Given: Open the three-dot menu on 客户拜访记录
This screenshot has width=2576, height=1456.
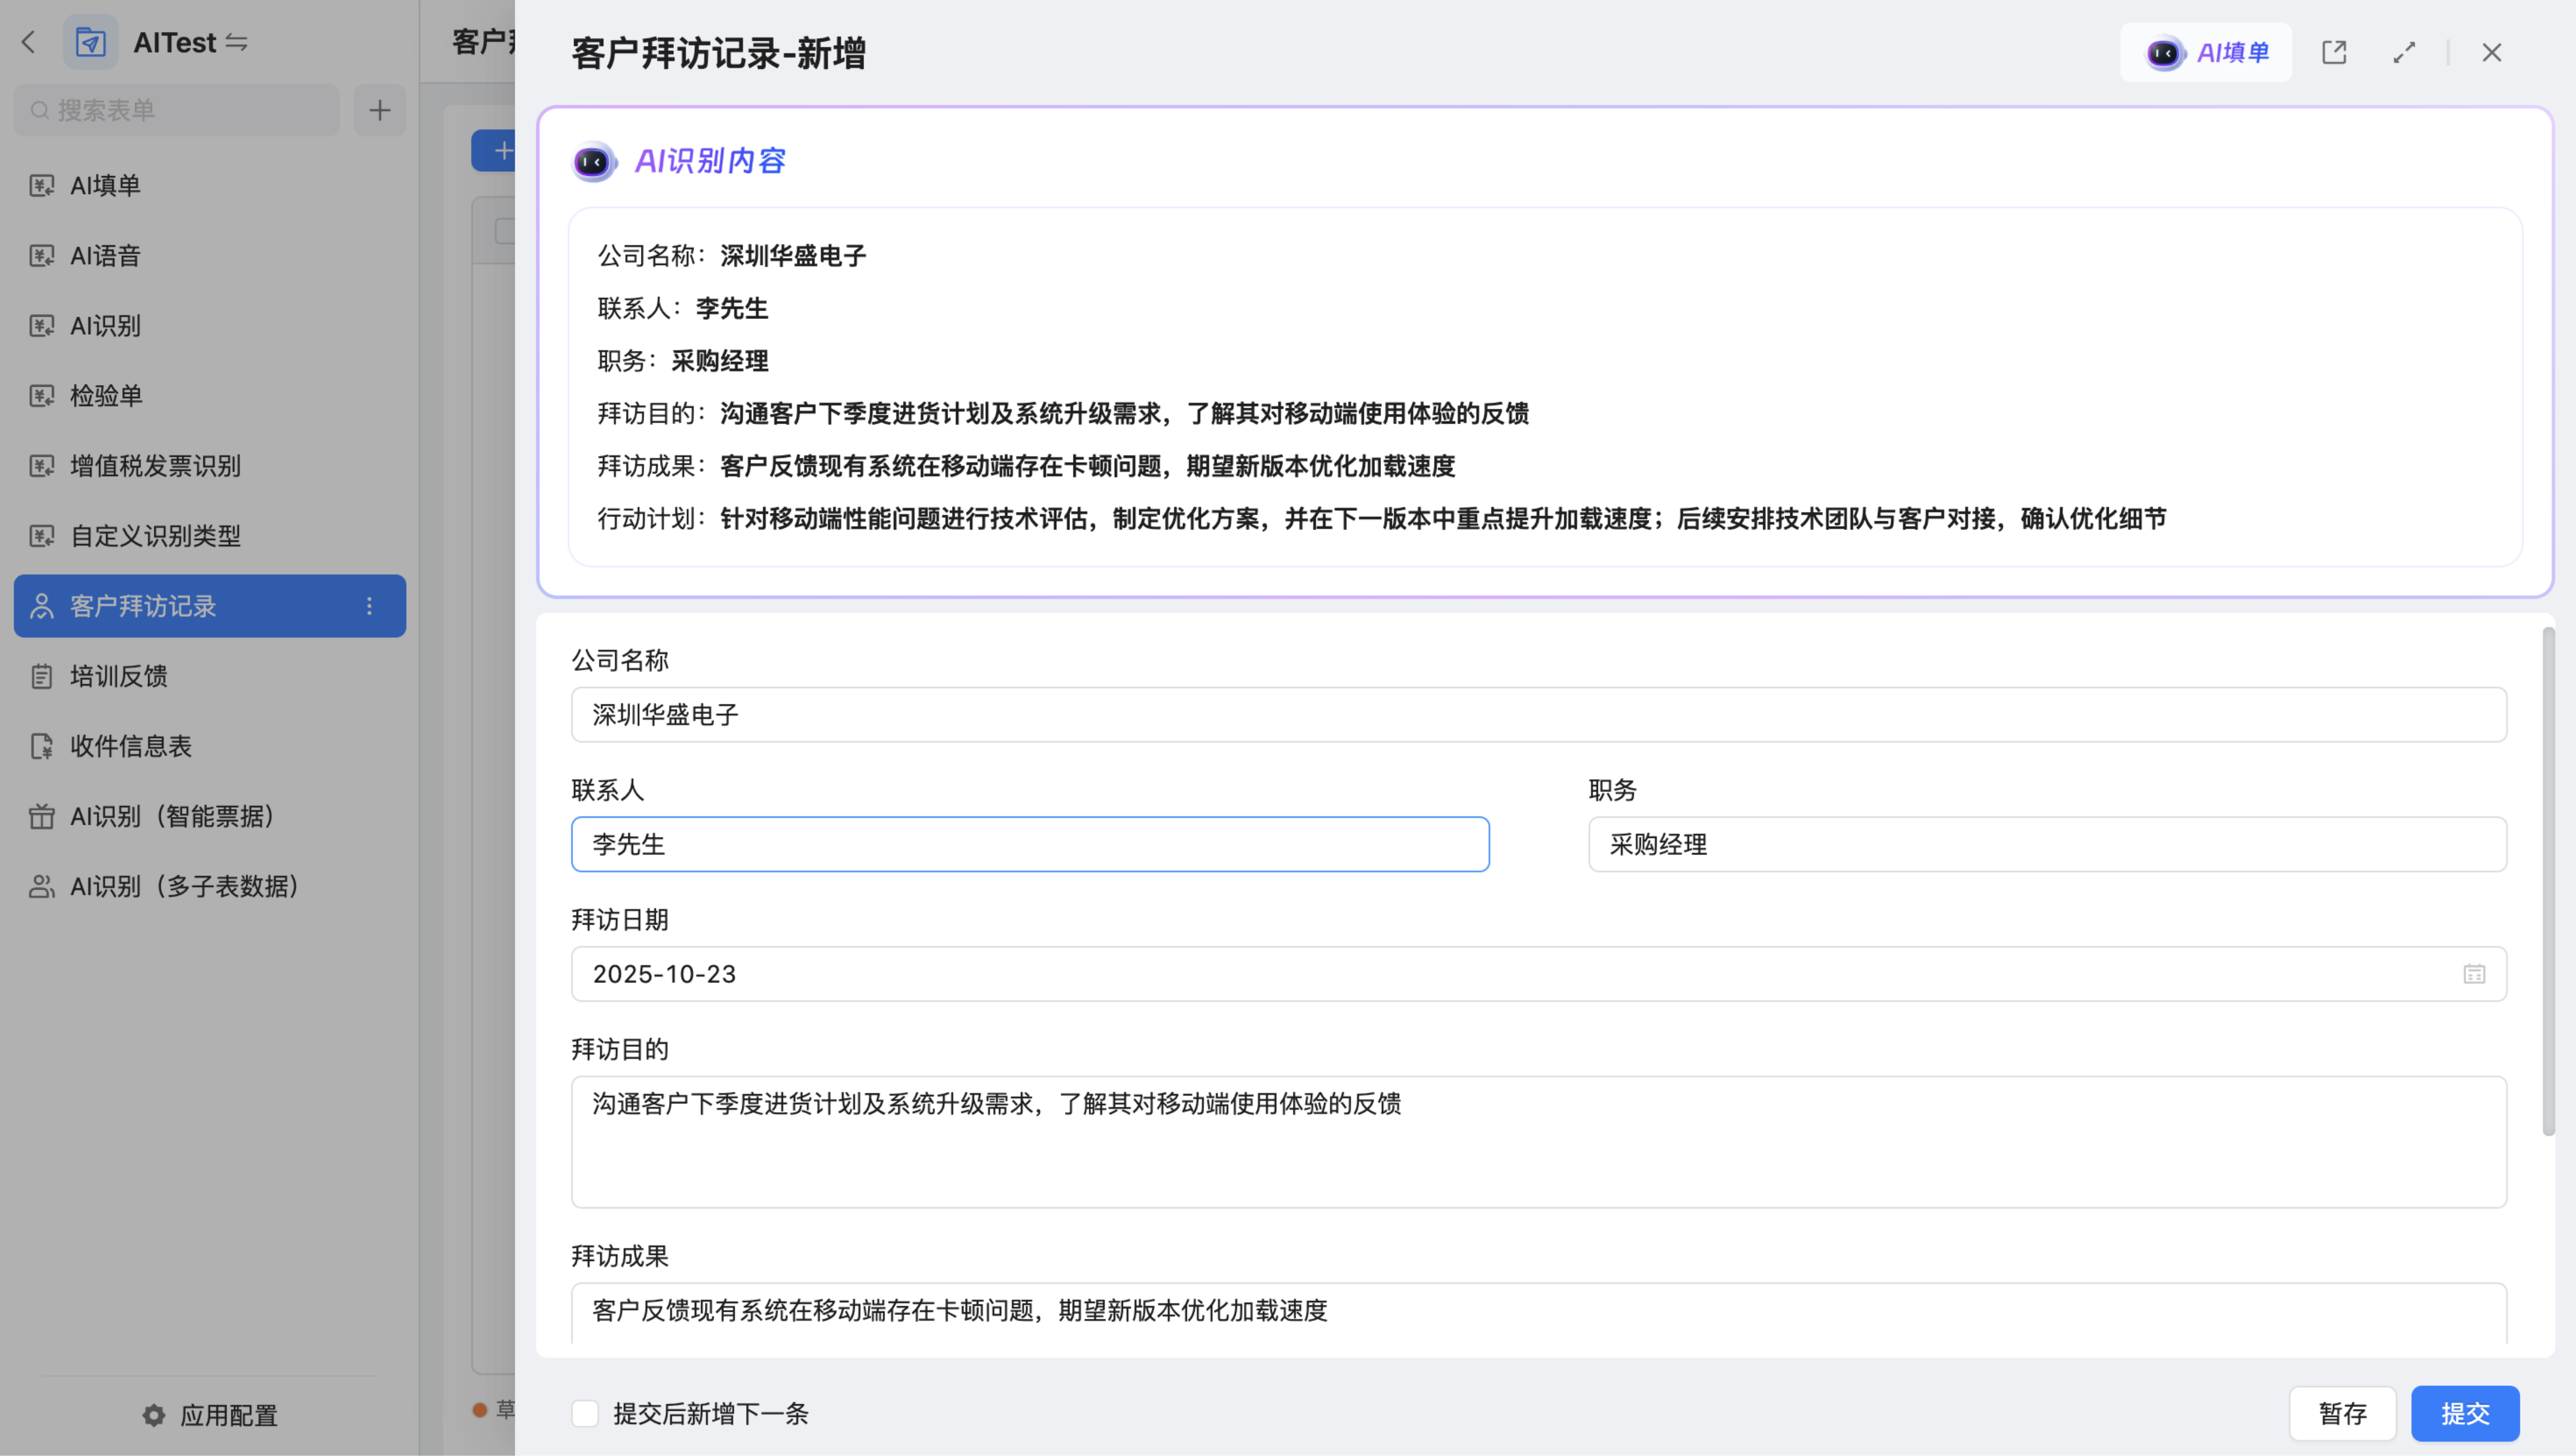Looking at the screenshot, I should tap(369, 606).
